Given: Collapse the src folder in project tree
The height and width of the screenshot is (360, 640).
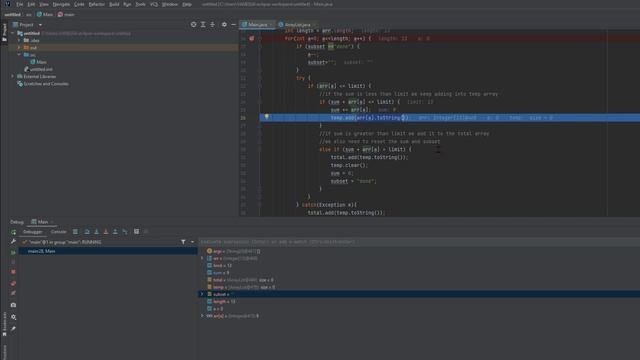Looking at the screenshot, I should 19,55.
